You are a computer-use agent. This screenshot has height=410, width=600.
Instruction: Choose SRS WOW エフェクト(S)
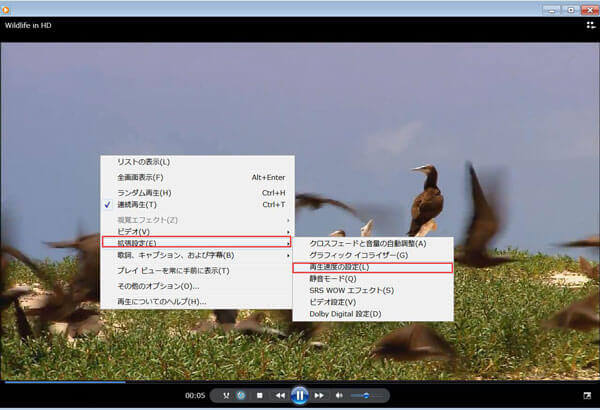pyautogui.click(x=373, y=291)
